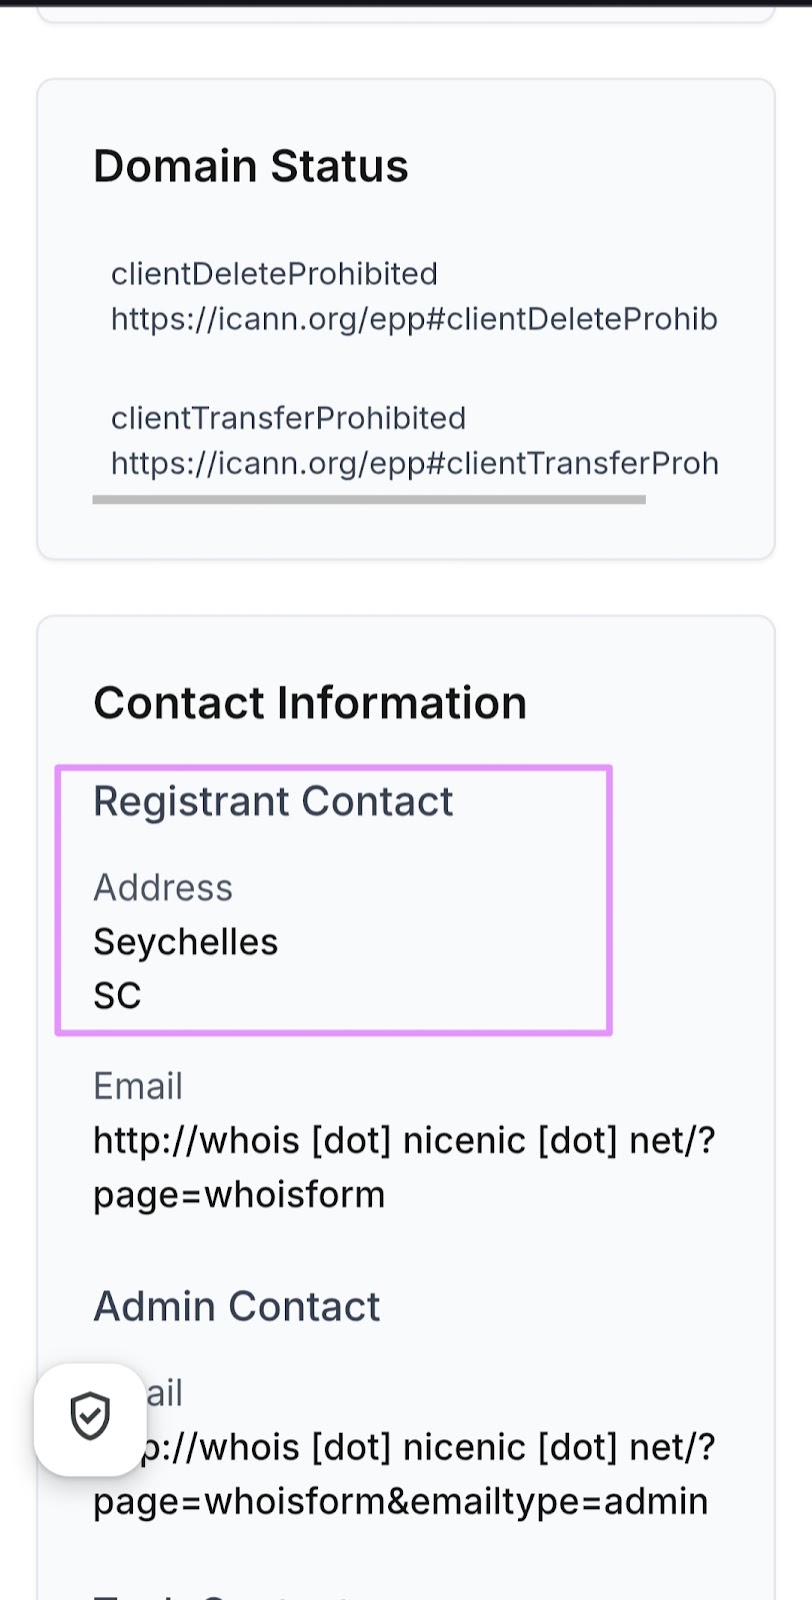The height and width of the screenshot is (1600, 812).
Task: Open the icann.org clientDeleteProhibited URL
Action: pos(414,319)
